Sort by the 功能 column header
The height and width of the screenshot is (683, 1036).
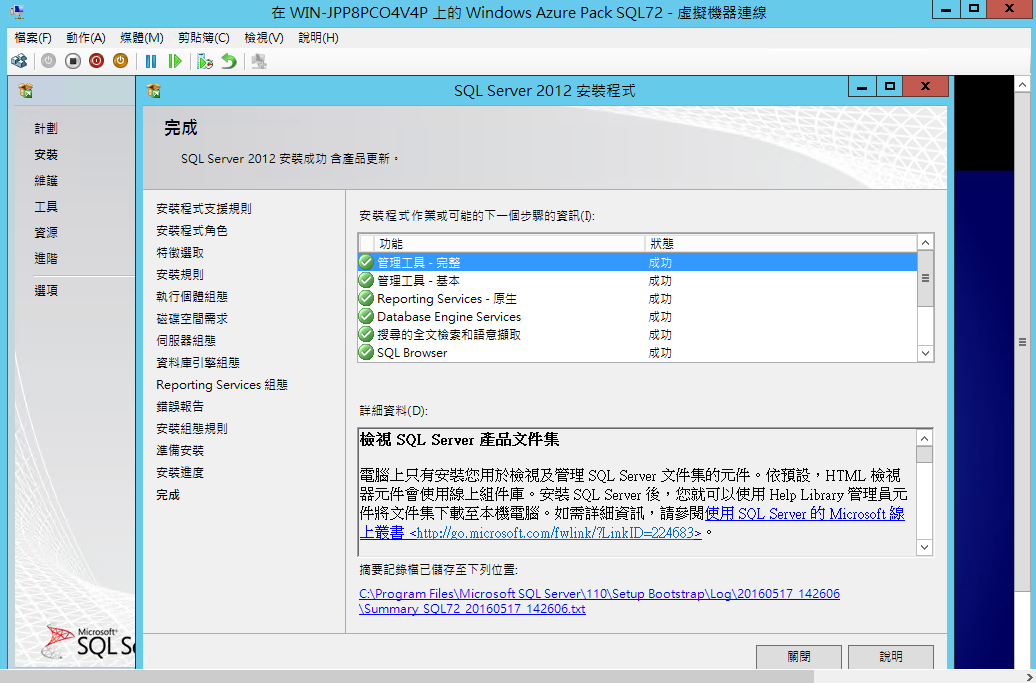[x=509, y=244]
